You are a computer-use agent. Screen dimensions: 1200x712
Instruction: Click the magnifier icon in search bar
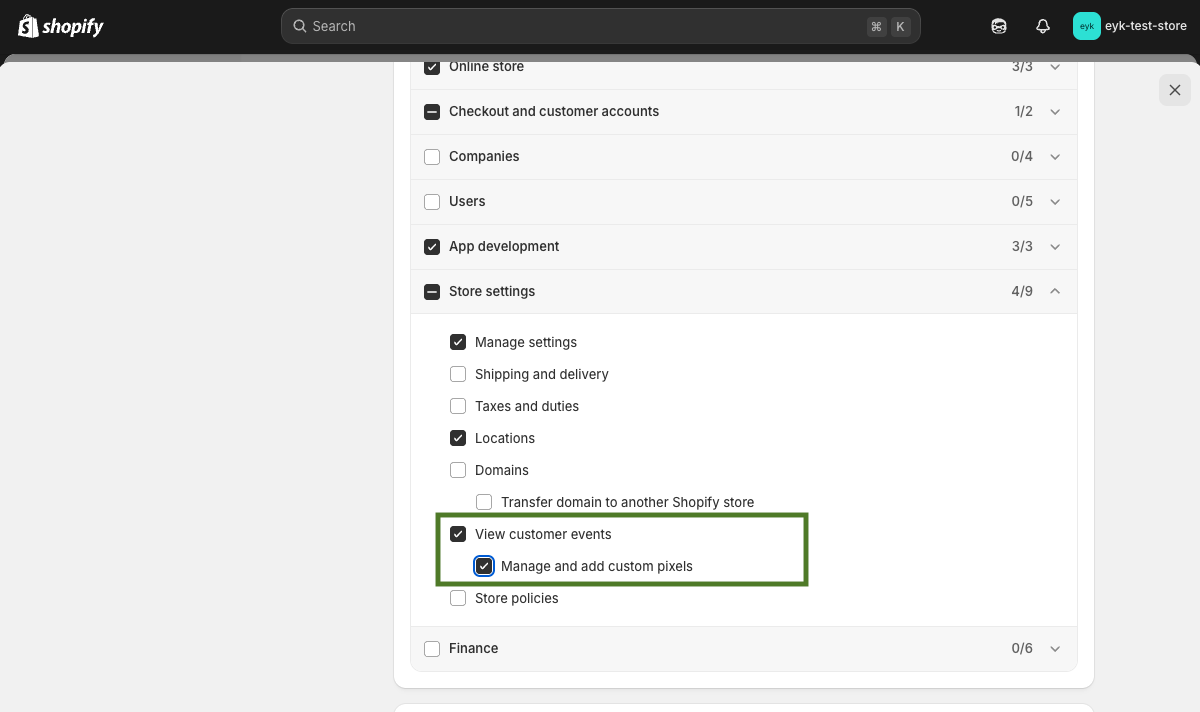(x=300, y=26)
